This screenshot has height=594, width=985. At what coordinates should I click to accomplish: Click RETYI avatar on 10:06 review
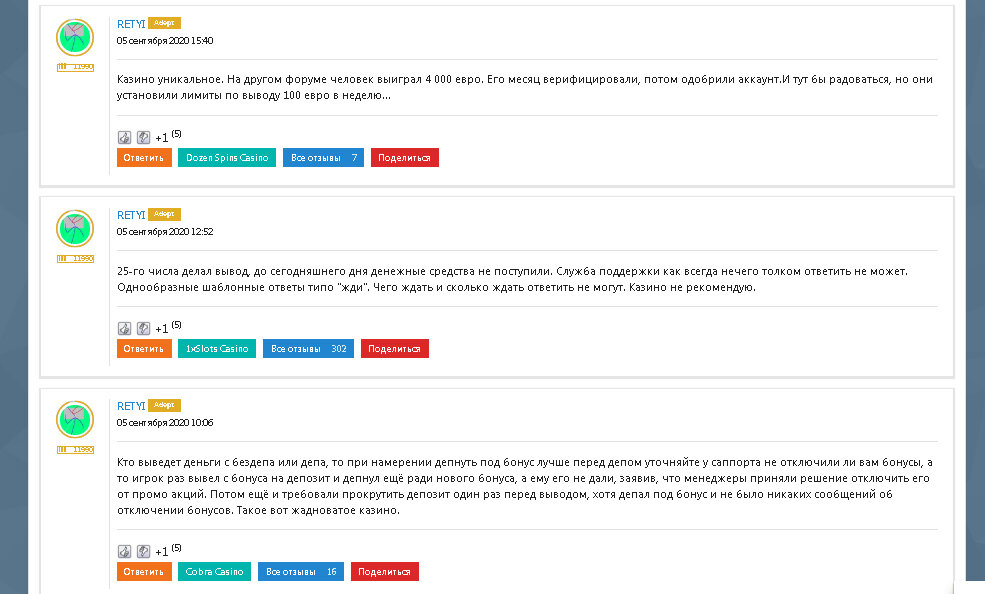[x=74, y=420]
